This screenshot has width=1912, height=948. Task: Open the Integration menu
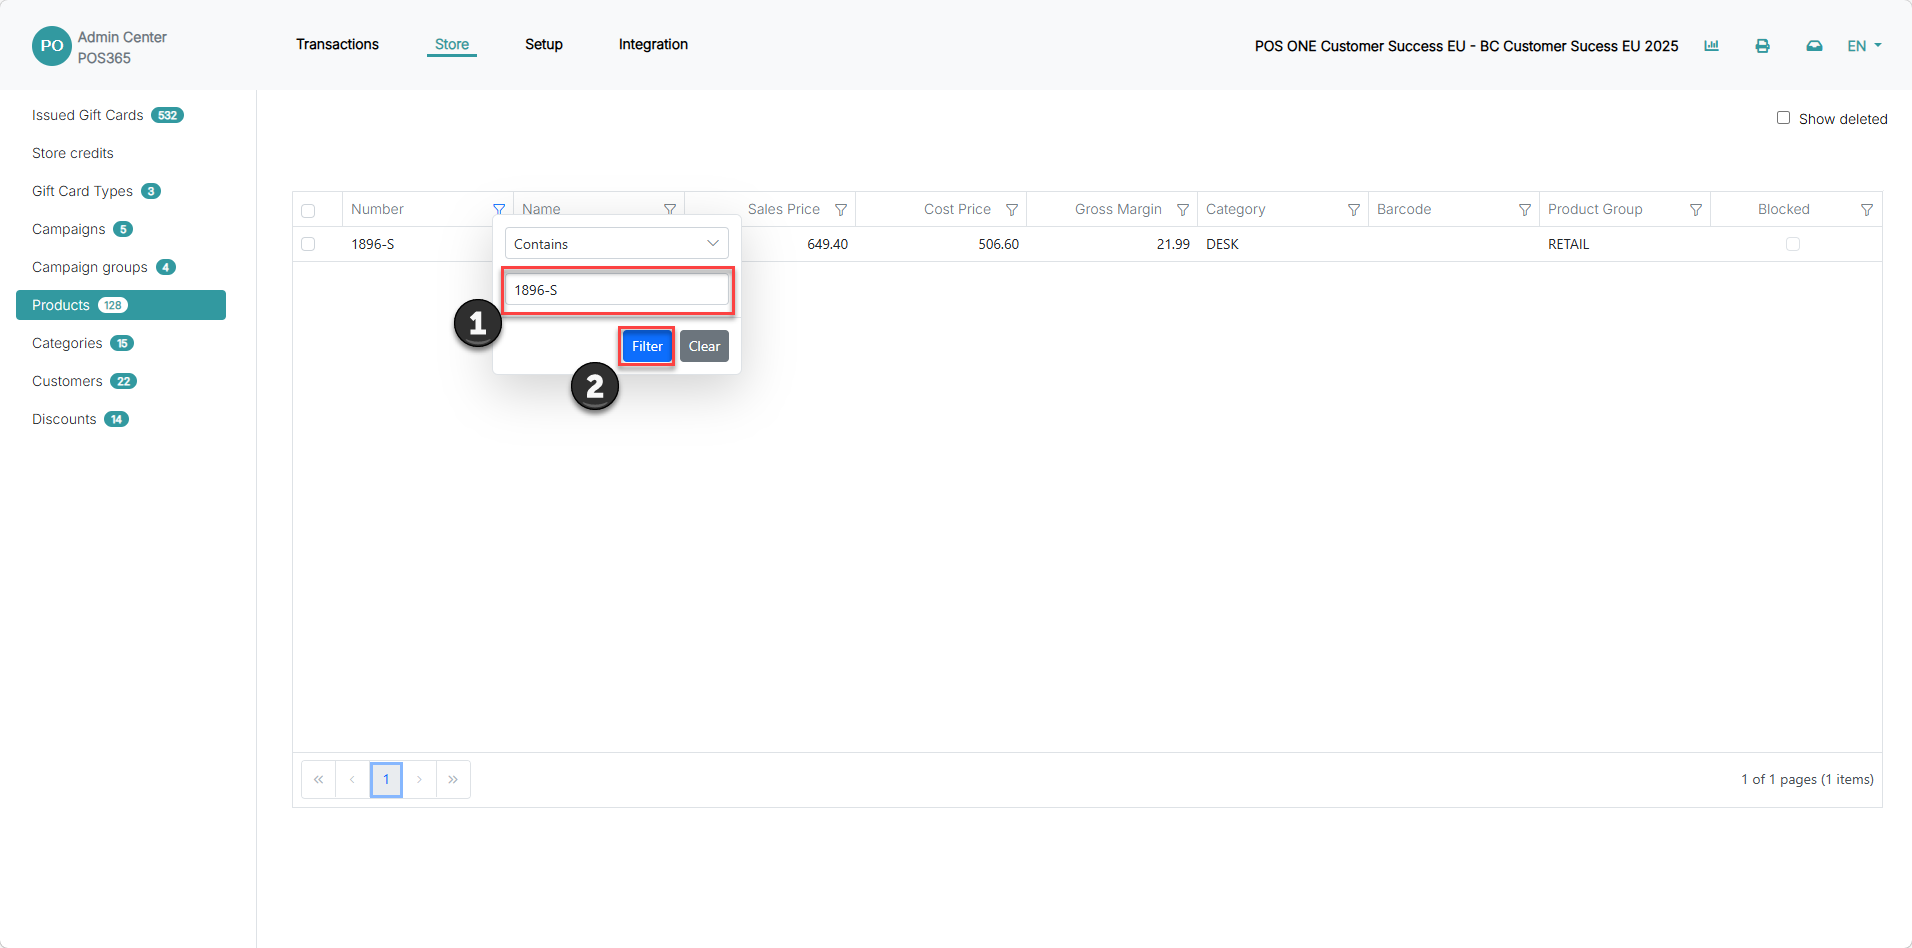pos(653,44)
